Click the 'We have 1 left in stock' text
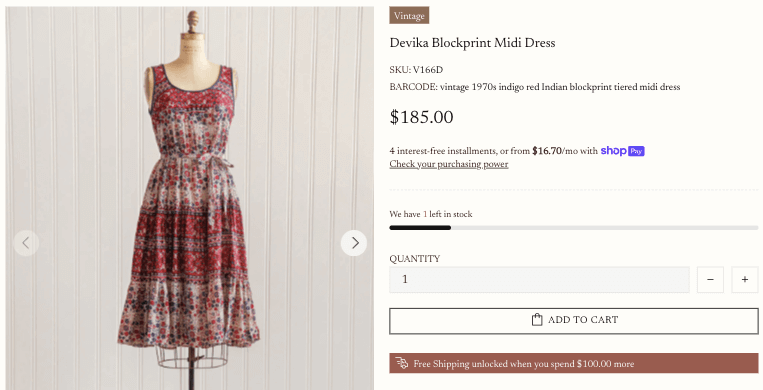 pos(431,214)
